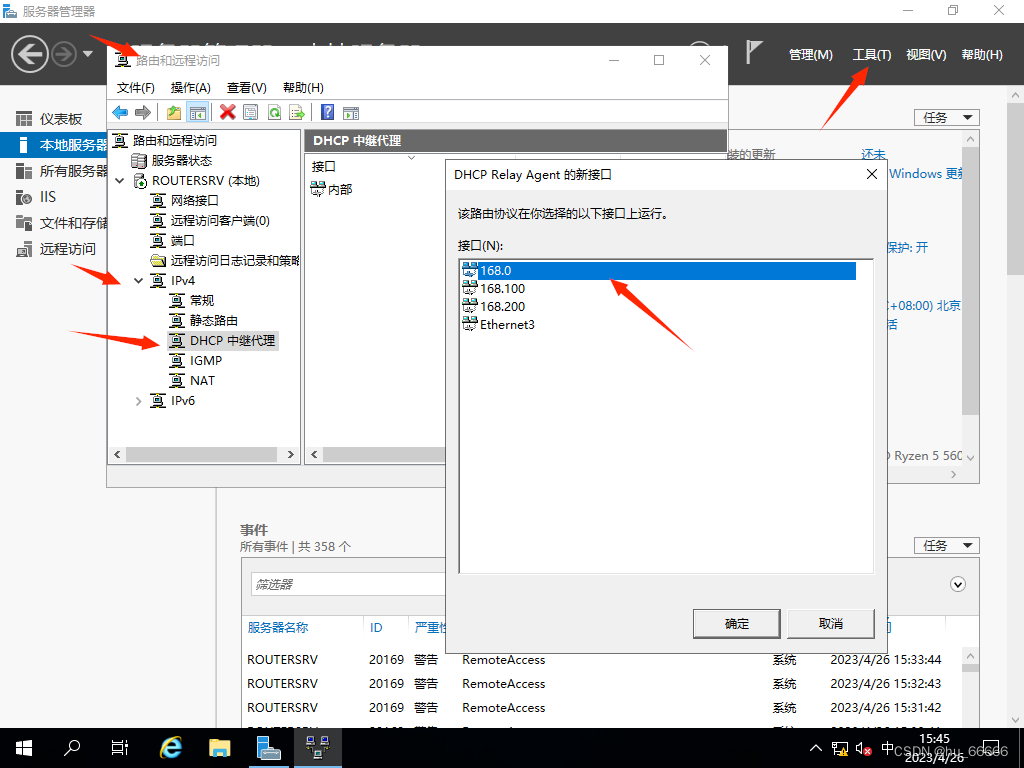Open the blue question-mark Help icon
Image resolution: width=1024 pixels, height=768 pixels.
tap(328, 112)
